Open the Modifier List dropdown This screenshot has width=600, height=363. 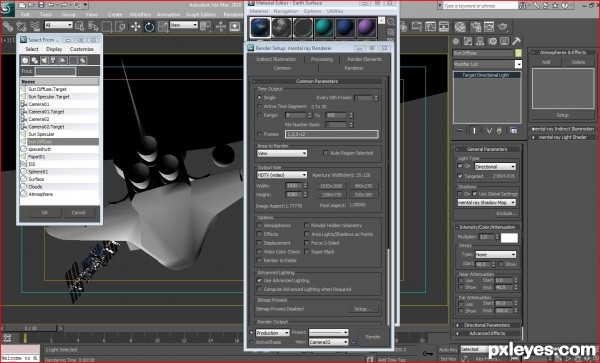(487, 64)
